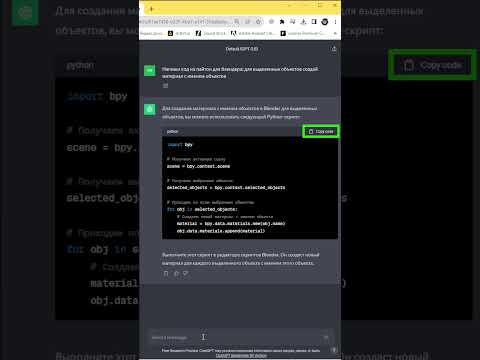Expand the bookmarks bar overflow chevron
The height and width of the screenshot is (360, 480).
[335, 33]
